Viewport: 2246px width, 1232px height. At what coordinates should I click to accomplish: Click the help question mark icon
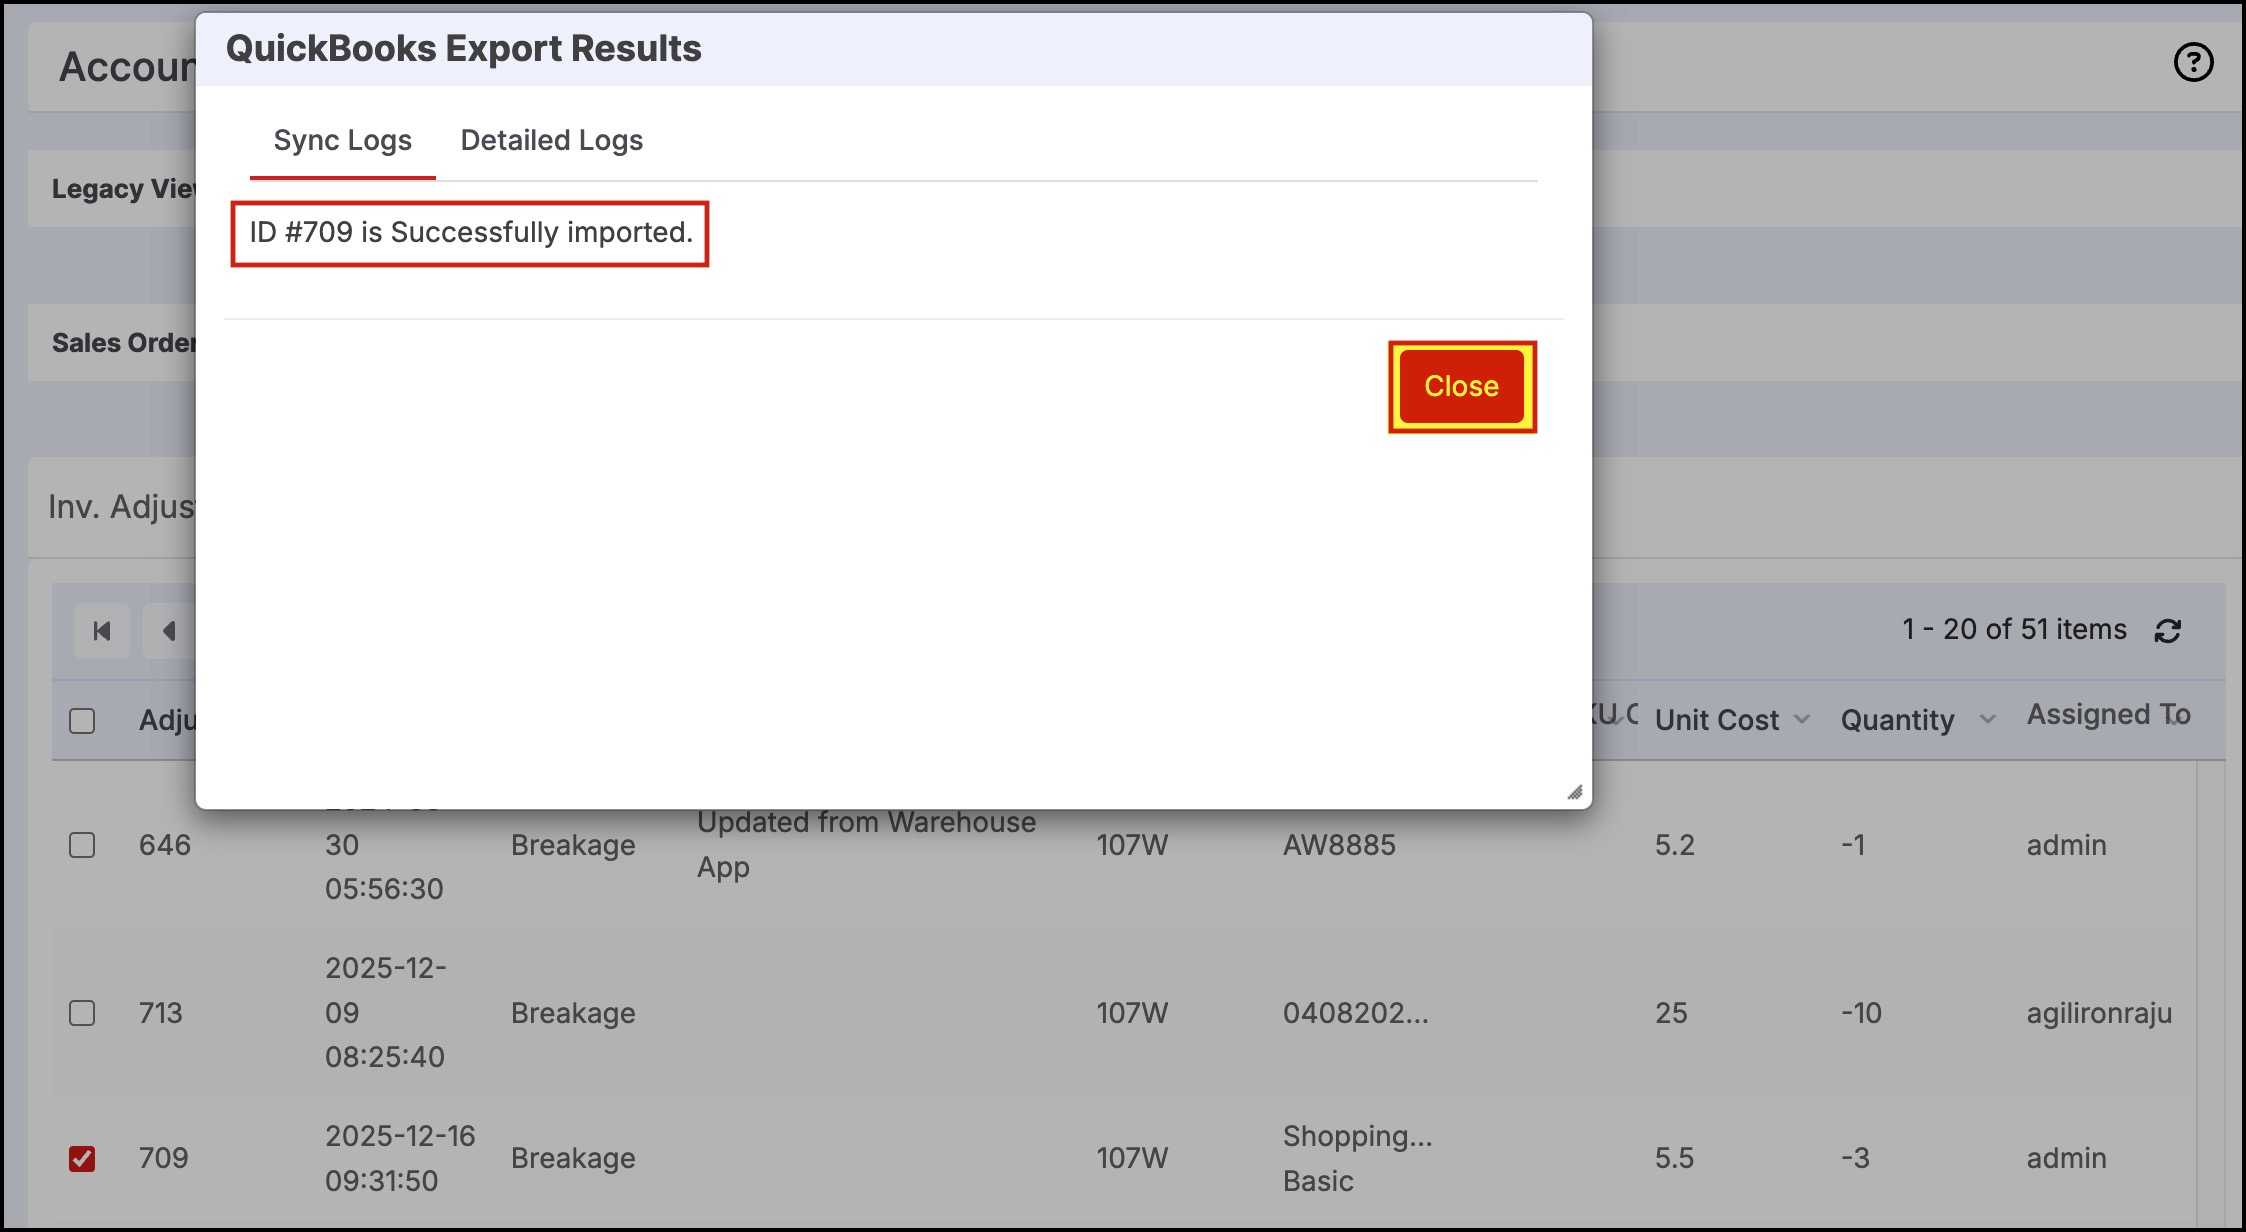[2193, 62]
